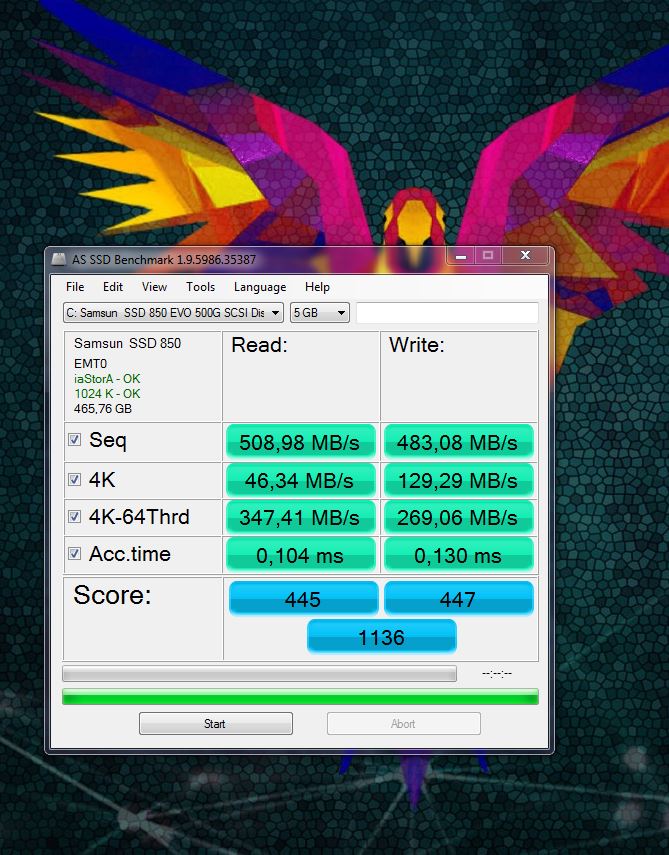
Task: Minimize the AS SSD Benchmark window
Action: click(x=461, y=256)
